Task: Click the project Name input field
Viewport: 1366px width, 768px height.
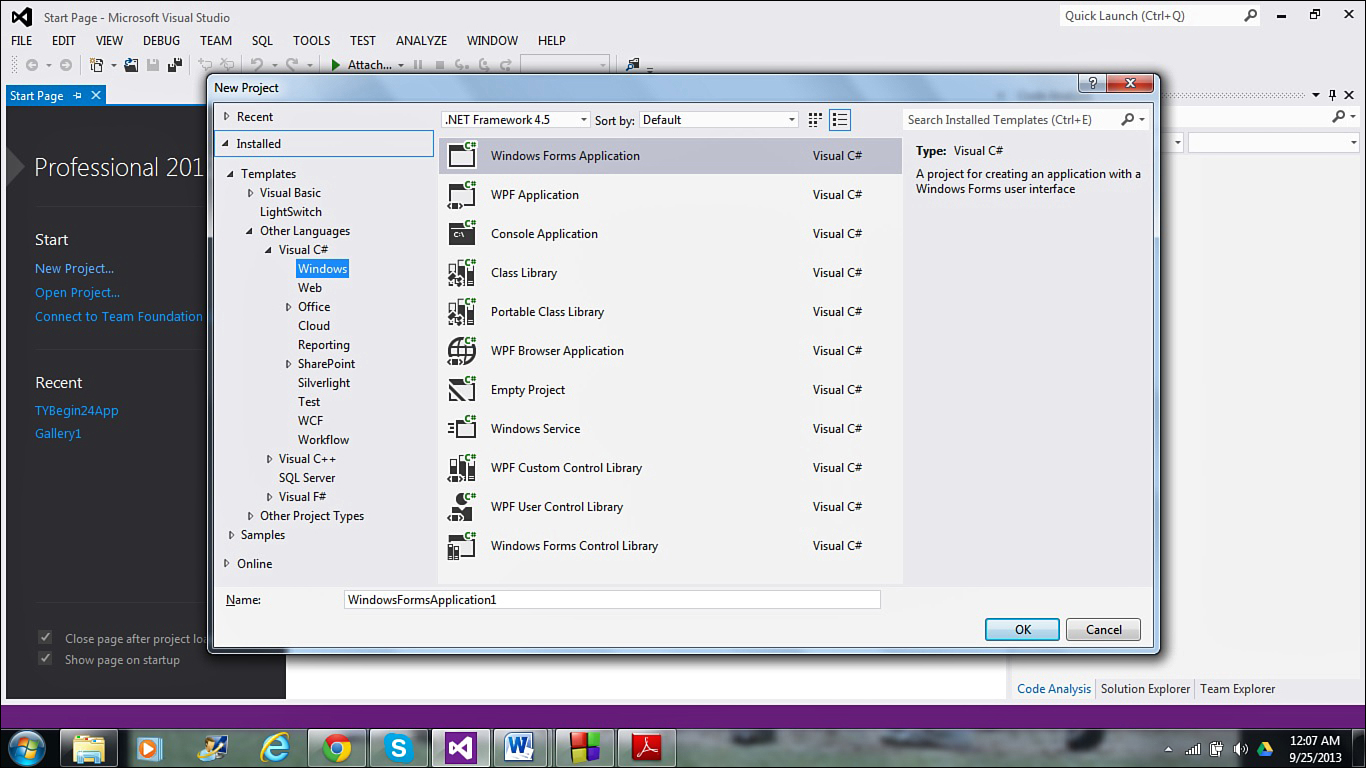Action: click(612, 600)
